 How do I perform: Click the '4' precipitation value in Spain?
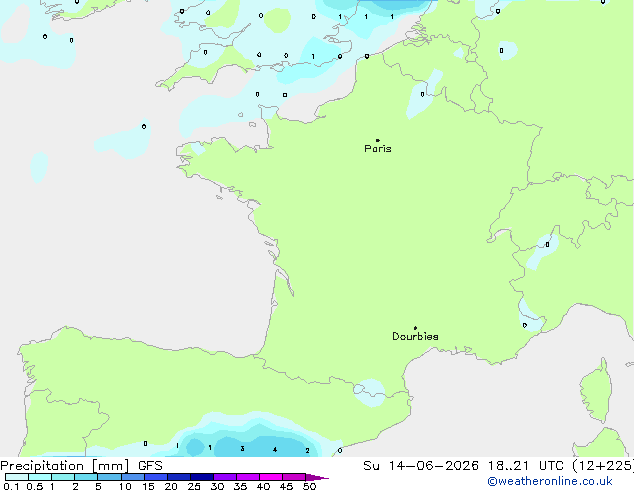(275, 450)
